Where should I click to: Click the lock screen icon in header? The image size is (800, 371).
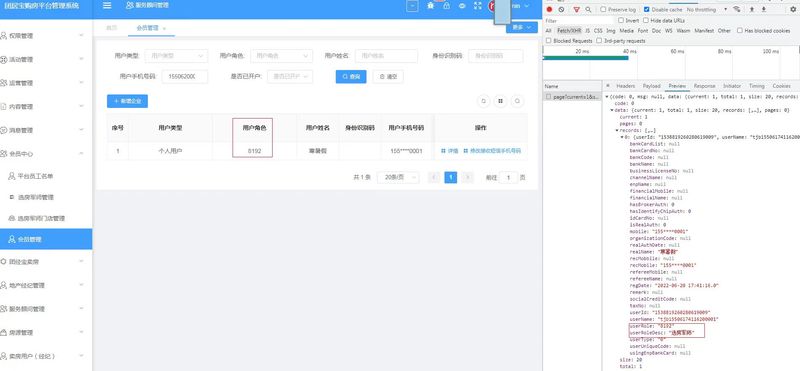446,6
